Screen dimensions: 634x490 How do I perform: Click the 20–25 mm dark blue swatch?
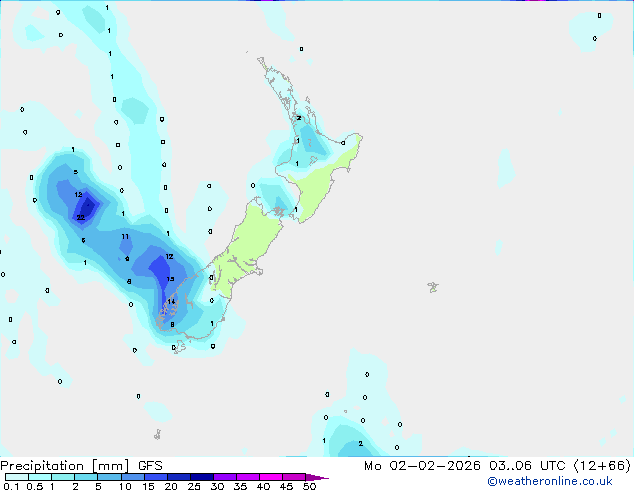[x=179, y=477]
